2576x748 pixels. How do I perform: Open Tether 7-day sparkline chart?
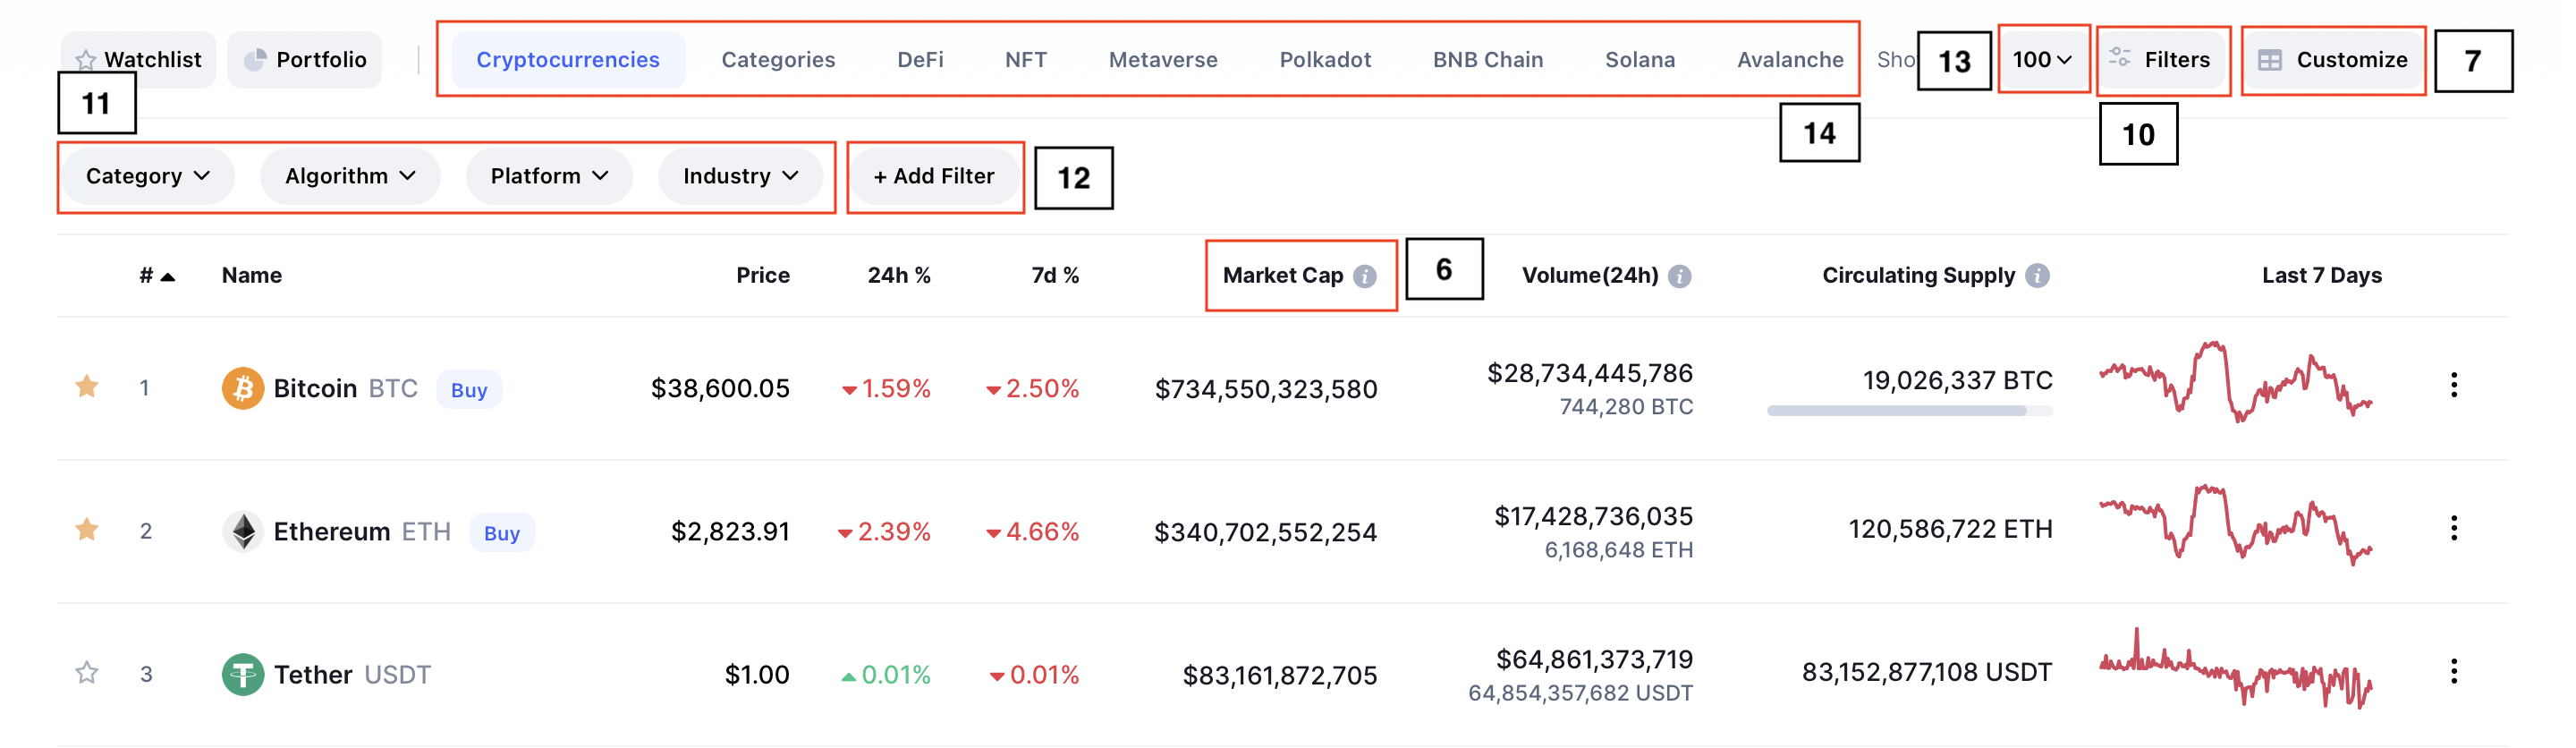(x=2236, y=668)
